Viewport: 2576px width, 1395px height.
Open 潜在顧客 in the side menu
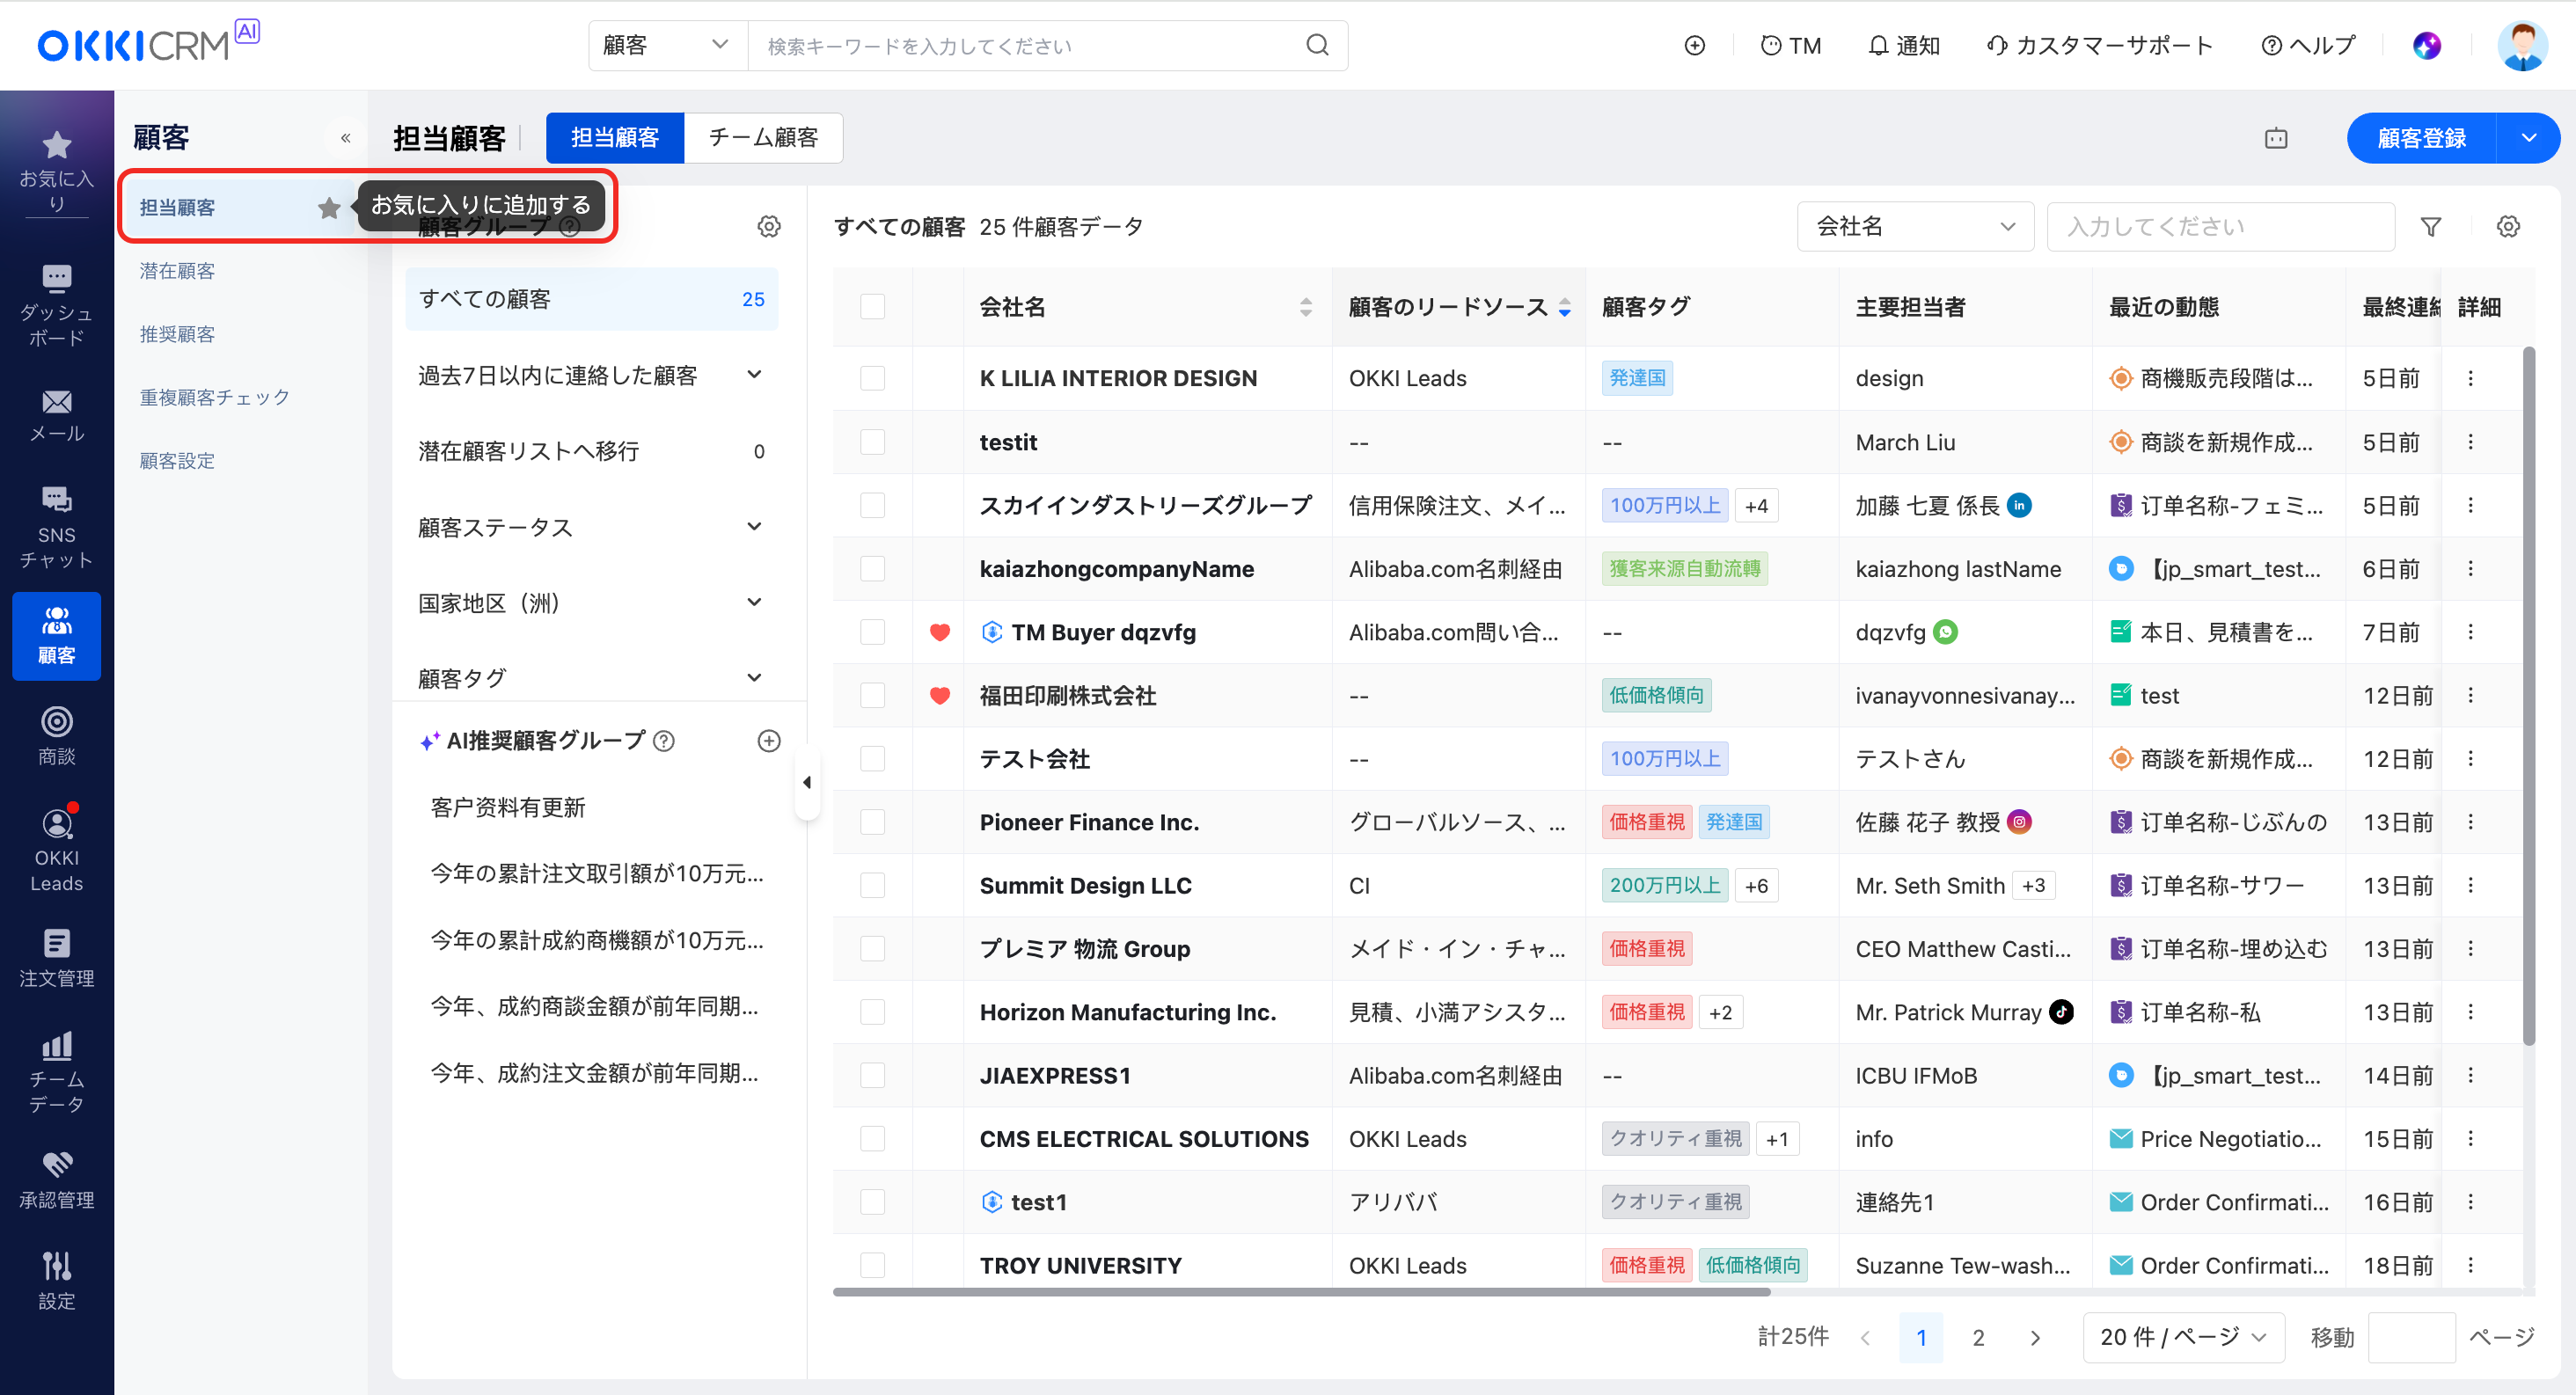[x=177, y=271]
